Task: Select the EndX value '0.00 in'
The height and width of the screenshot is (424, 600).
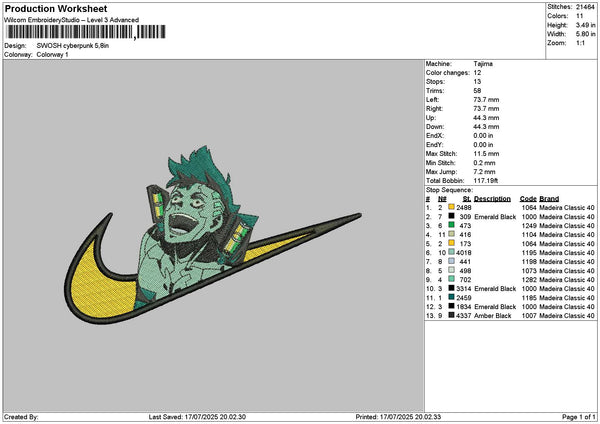Action: pos(483,135)
